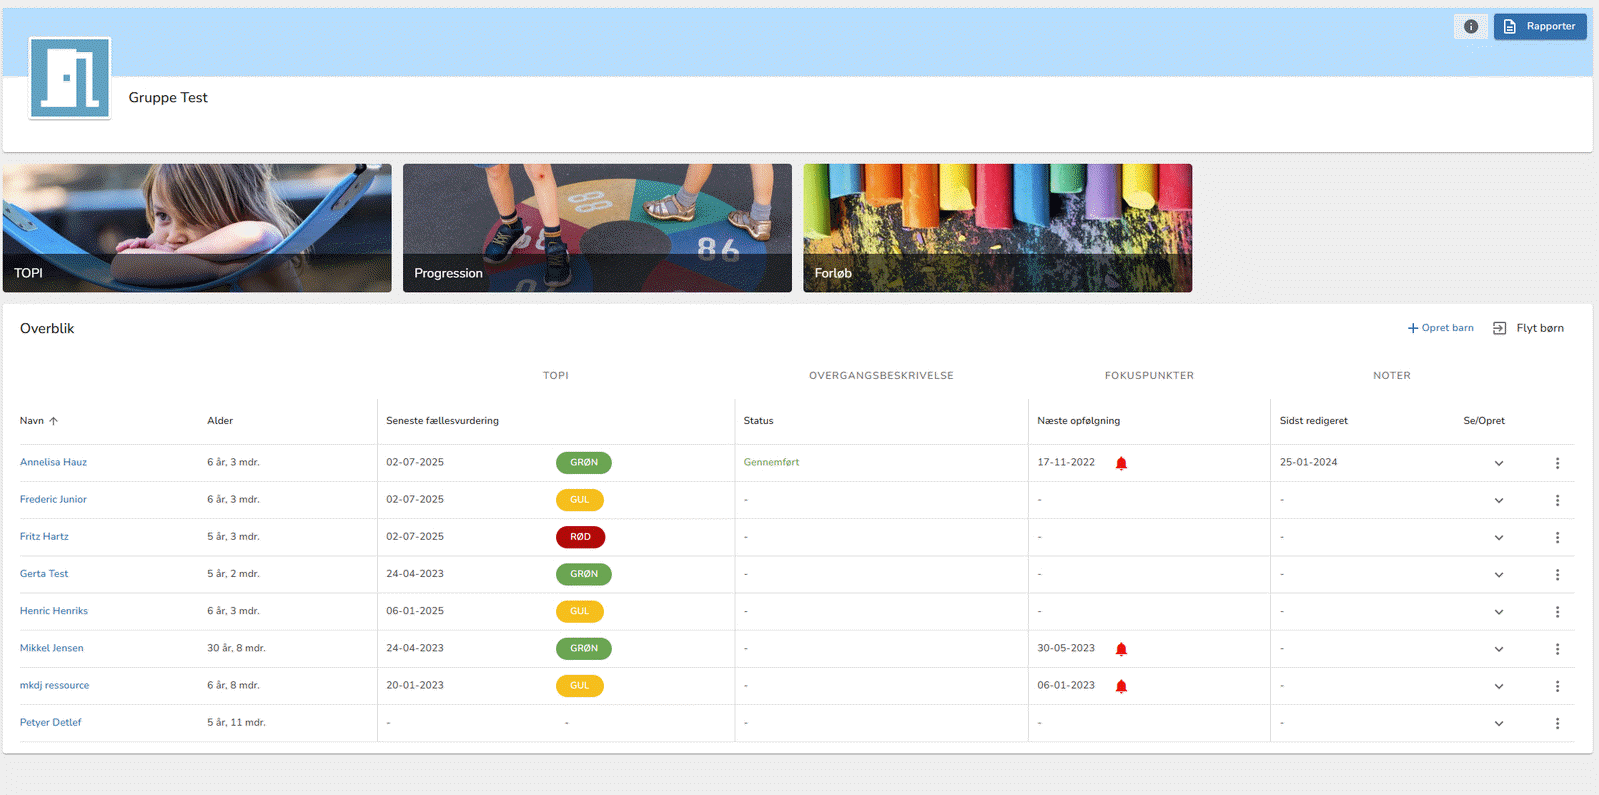1599x795 pixels.
Task: Open Gerta Test child link
Action: 44,574
